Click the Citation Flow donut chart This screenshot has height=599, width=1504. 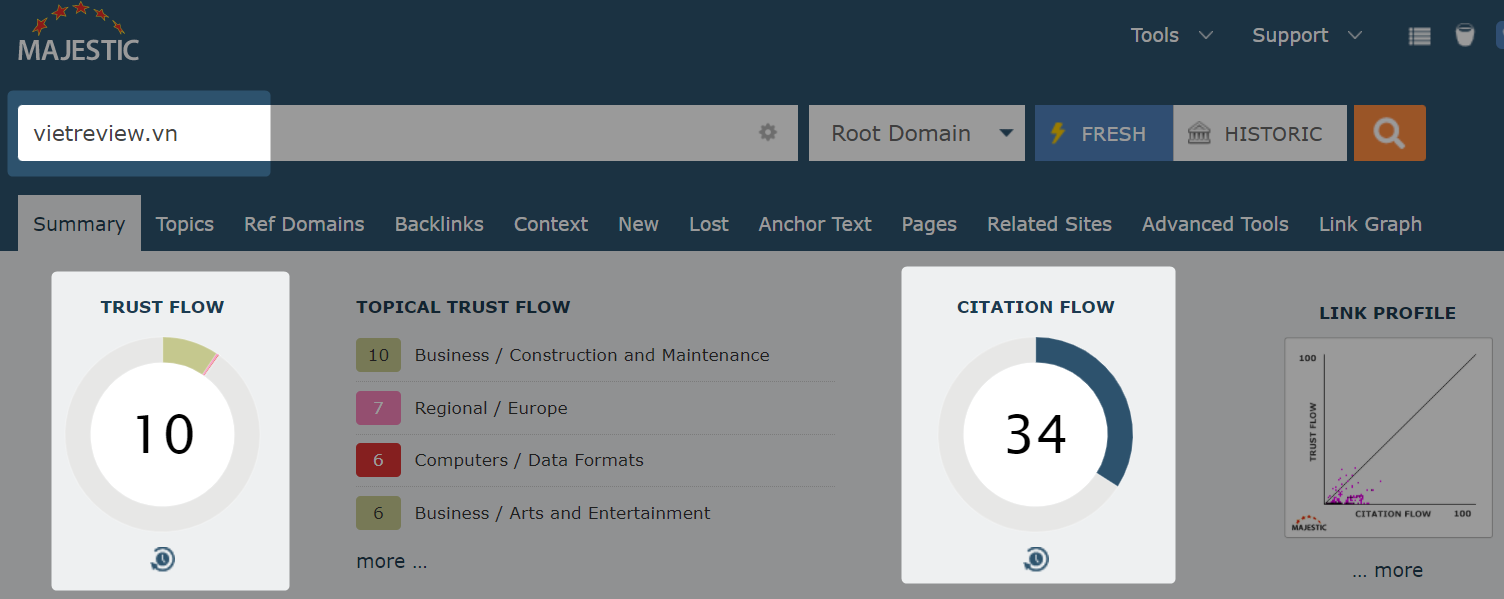coord(1036,434)
